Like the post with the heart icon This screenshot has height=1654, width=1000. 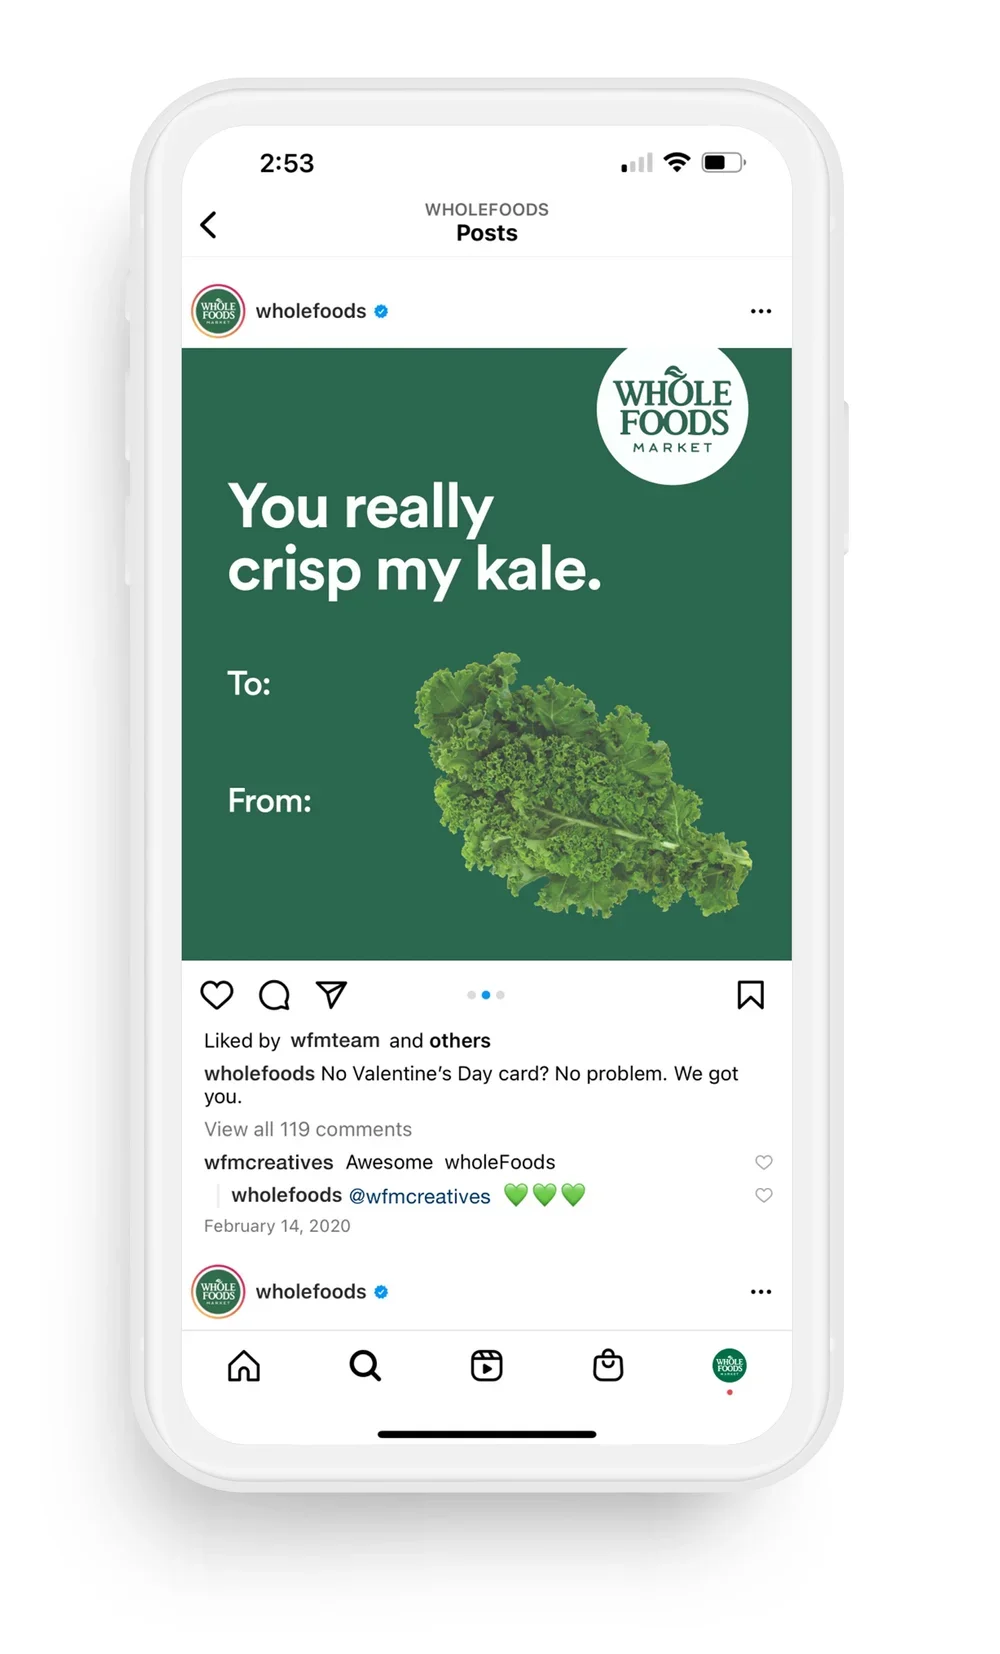pyautogui.click(x=217, y=995)
